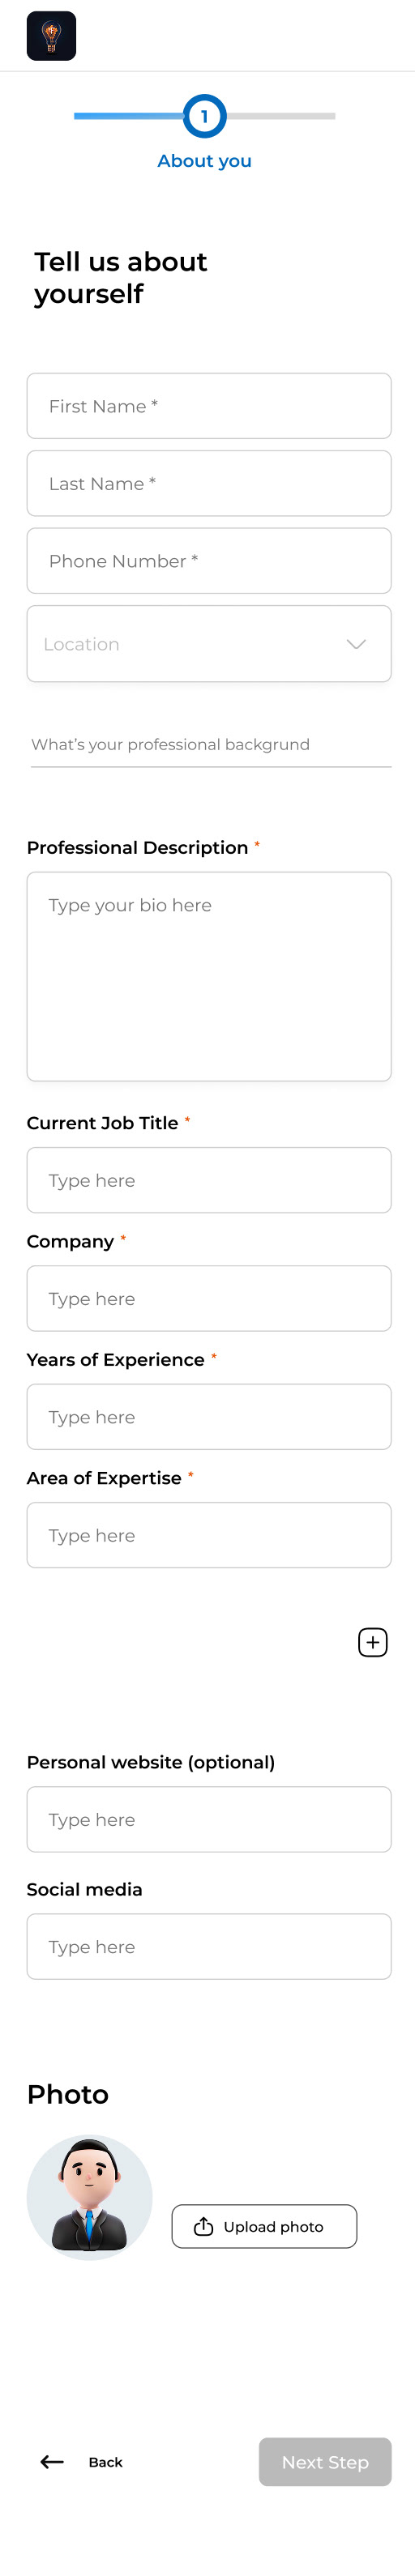The height and width of the screenshot is (2576, 415).
Task: Click the plus icon to add expertise
Action: click(x=373, y=1642)
